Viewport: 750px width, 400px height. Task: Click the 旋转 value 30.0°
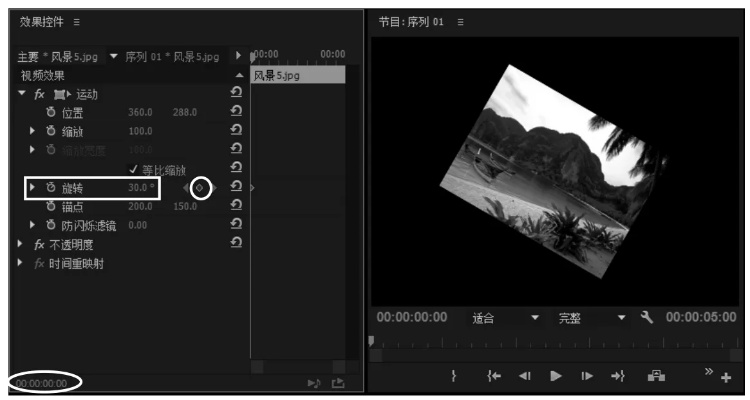(x=141, y=188)
